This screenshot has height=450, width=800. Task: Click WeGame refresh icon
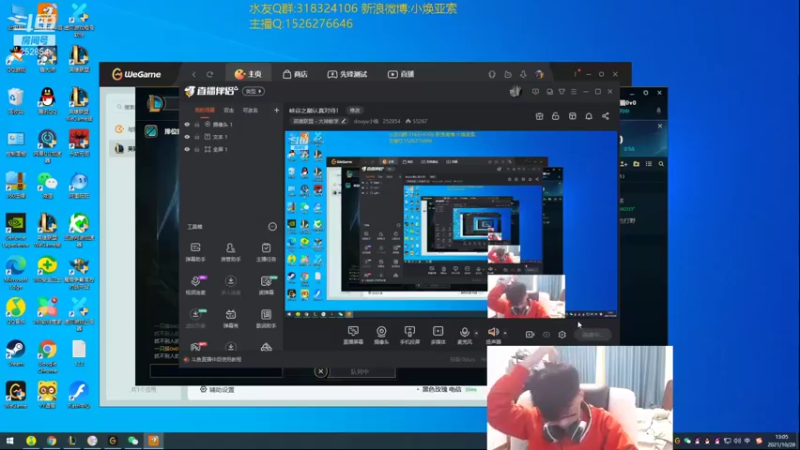[x=210, y=74]
